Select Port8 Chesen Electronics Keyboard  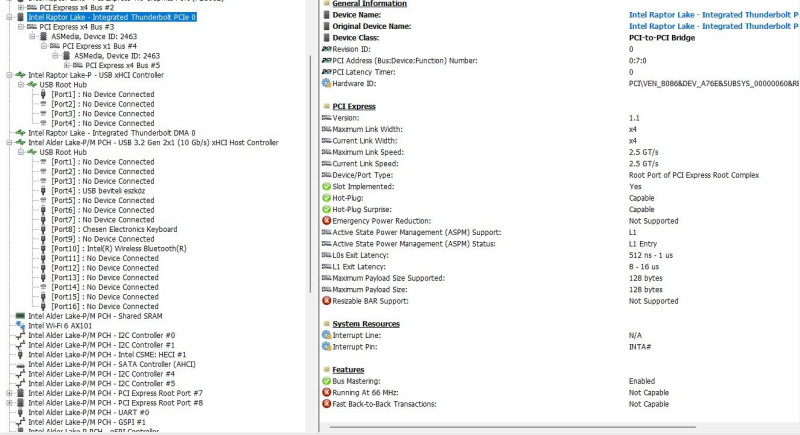point(114,229)
